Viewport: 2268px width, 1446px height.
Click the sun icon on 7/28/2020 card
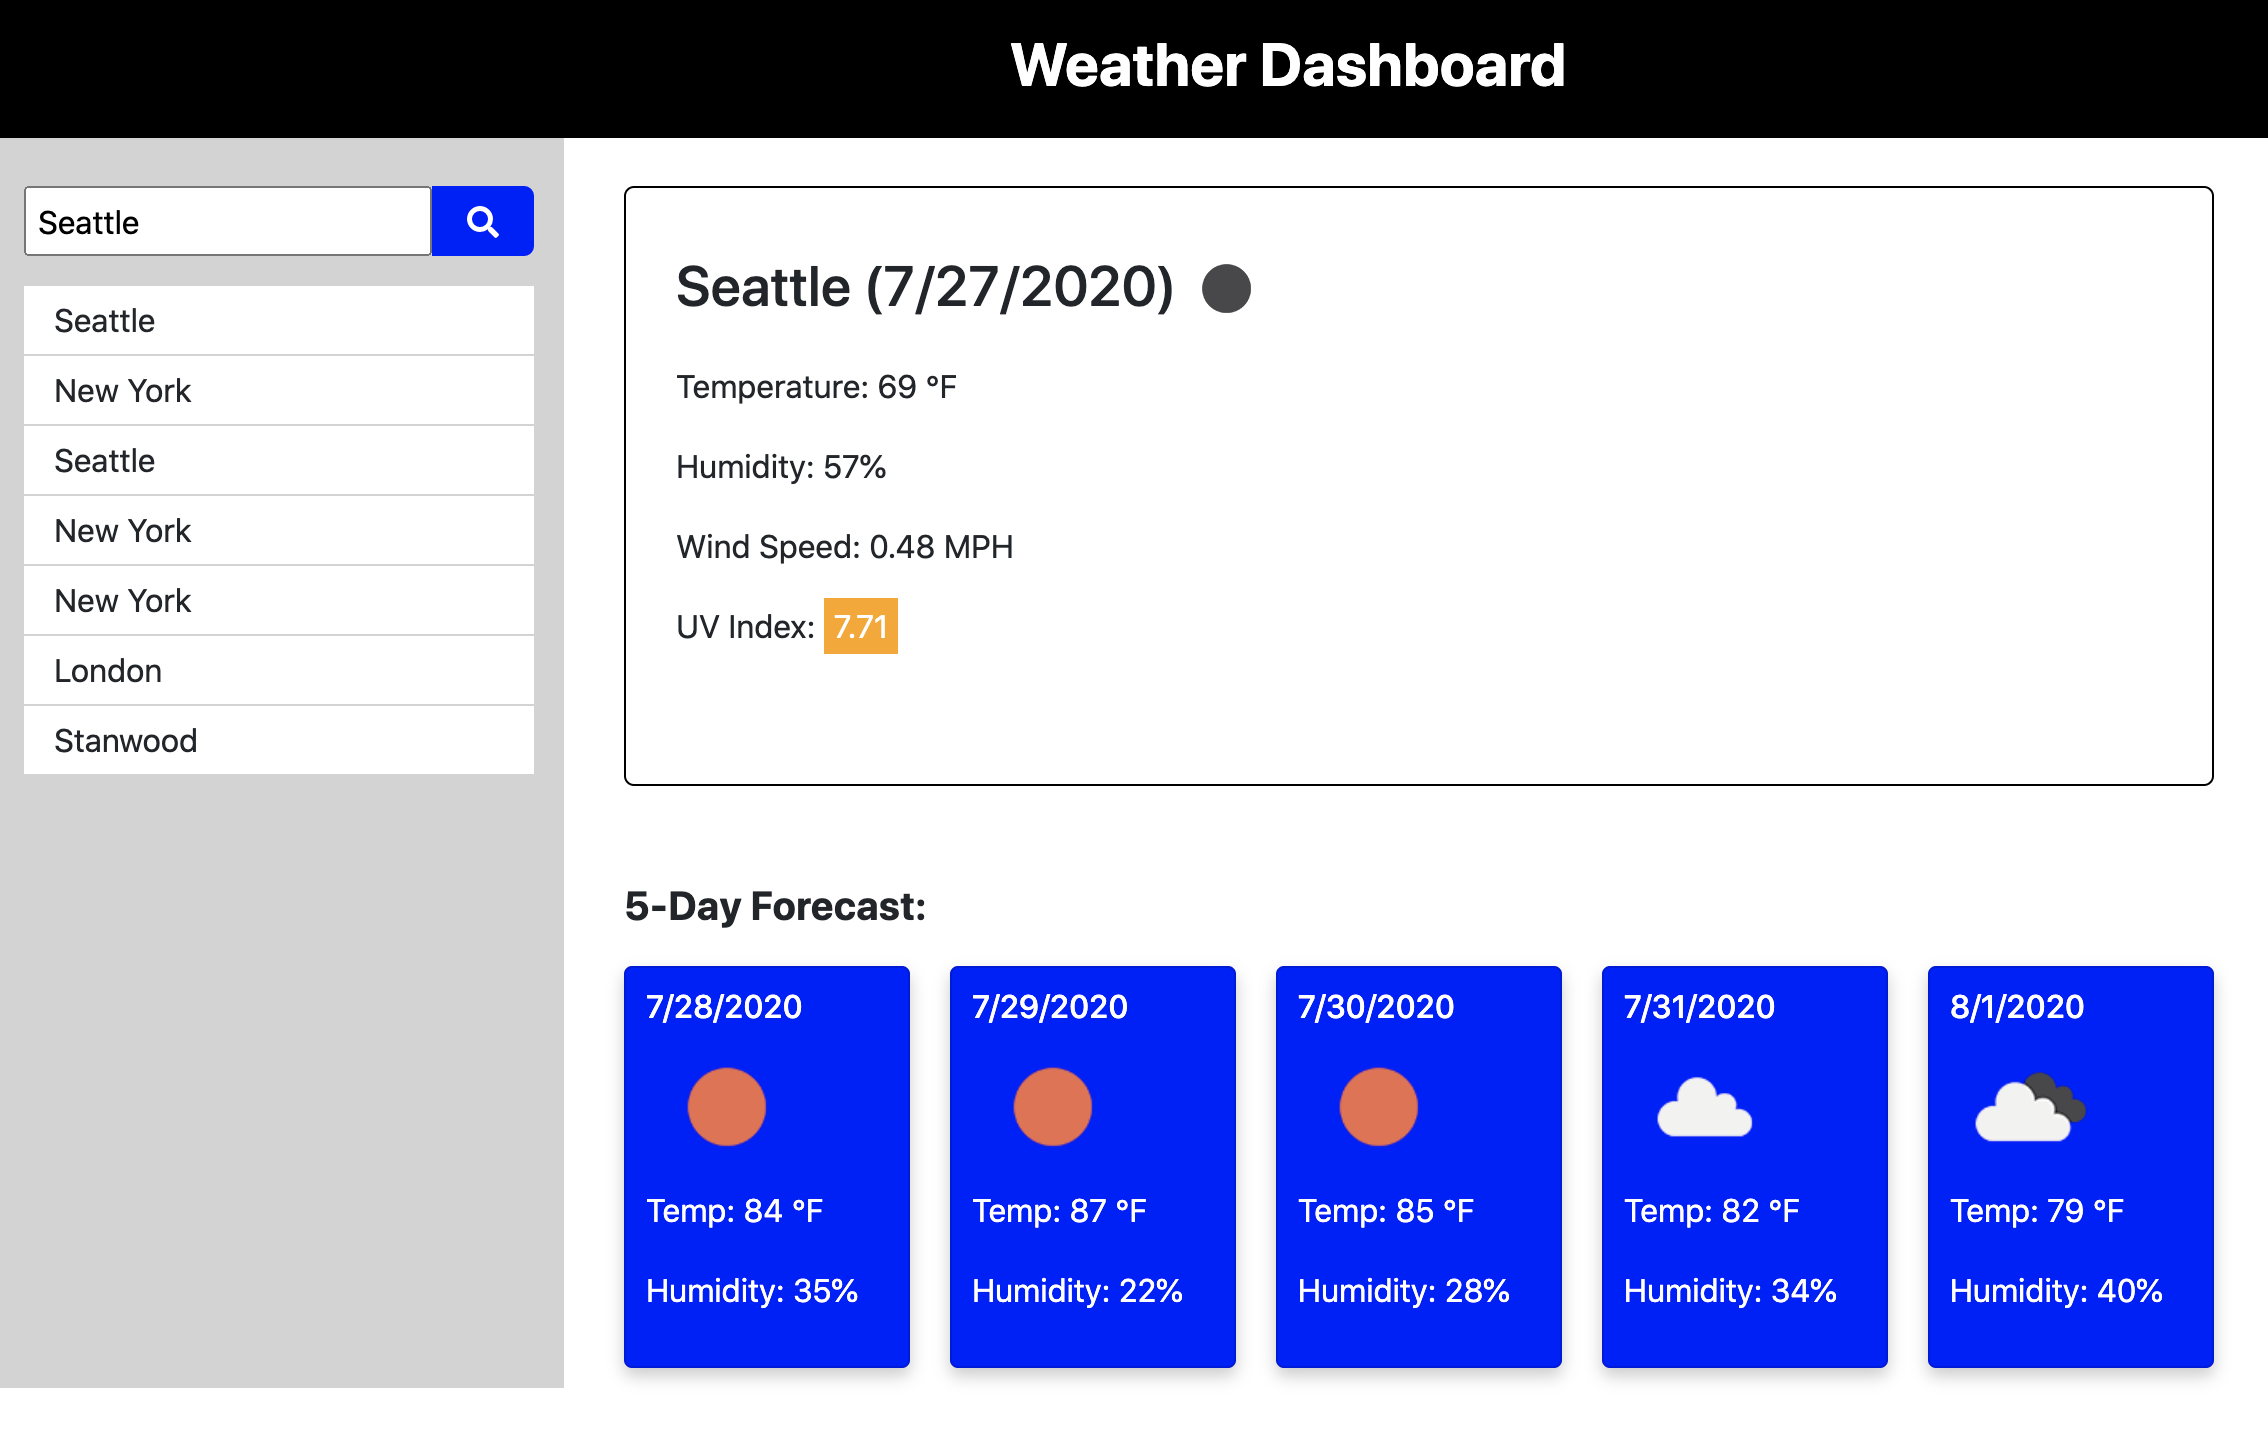point(726,1107)
